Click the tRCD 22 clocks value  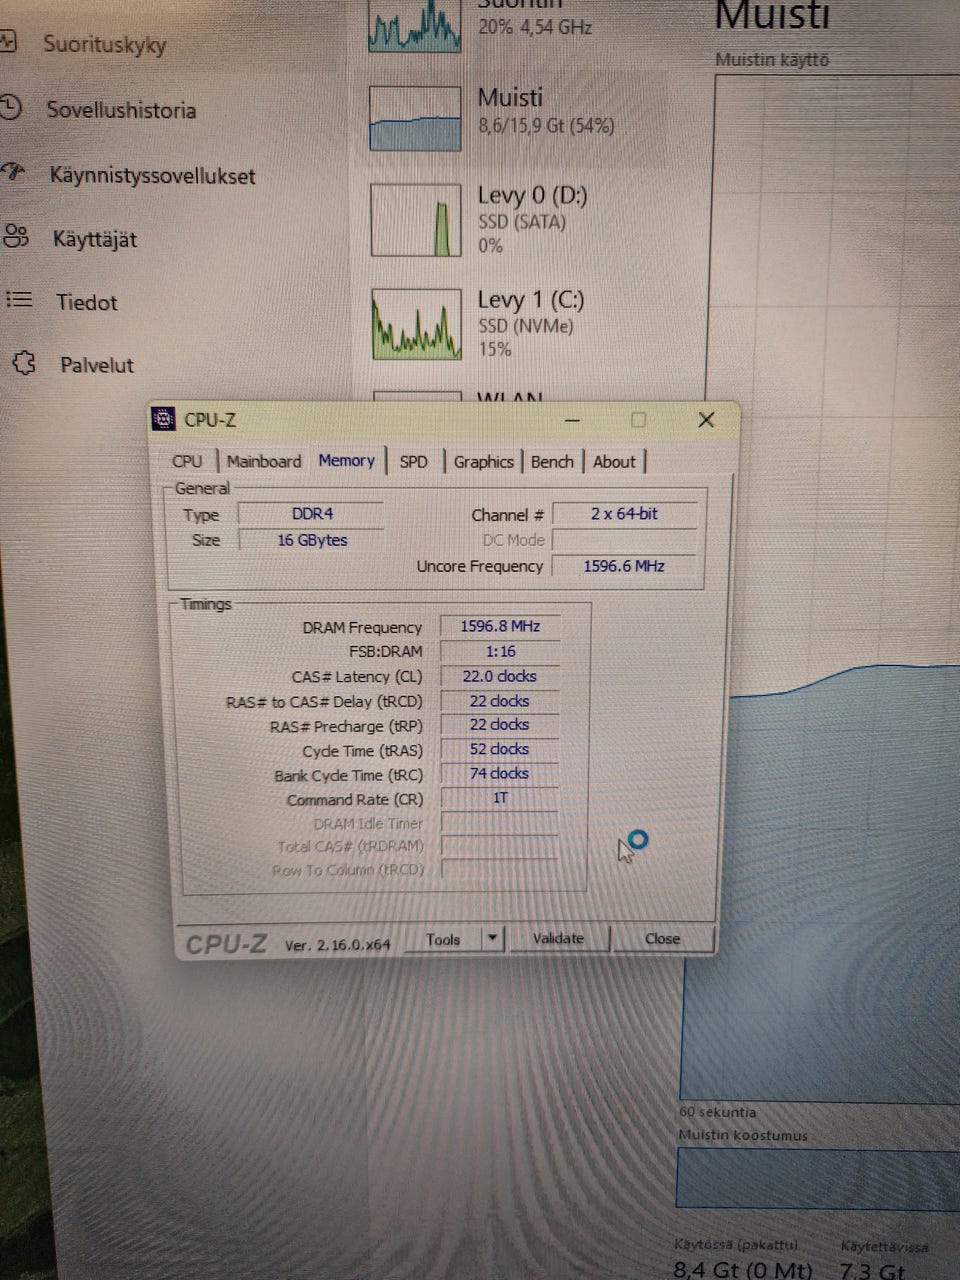[x=500, y=701]
